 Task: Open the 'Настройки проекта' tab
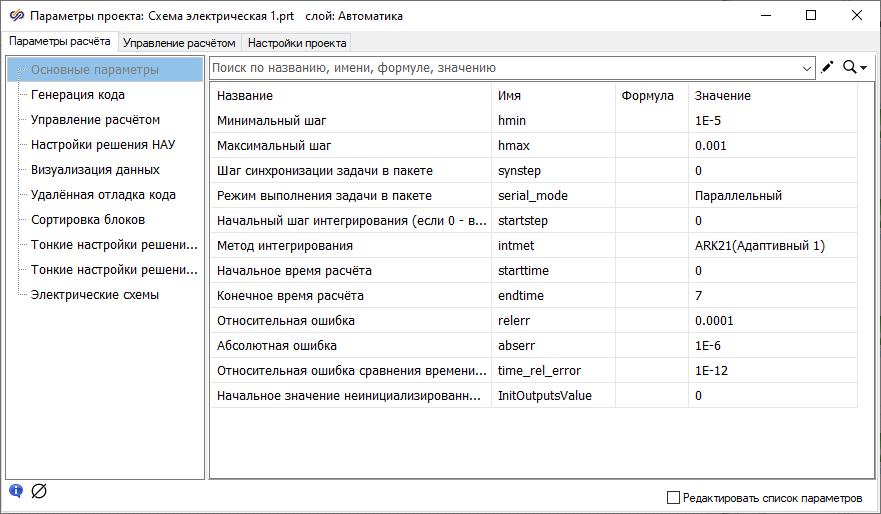(x=297, y=43)
